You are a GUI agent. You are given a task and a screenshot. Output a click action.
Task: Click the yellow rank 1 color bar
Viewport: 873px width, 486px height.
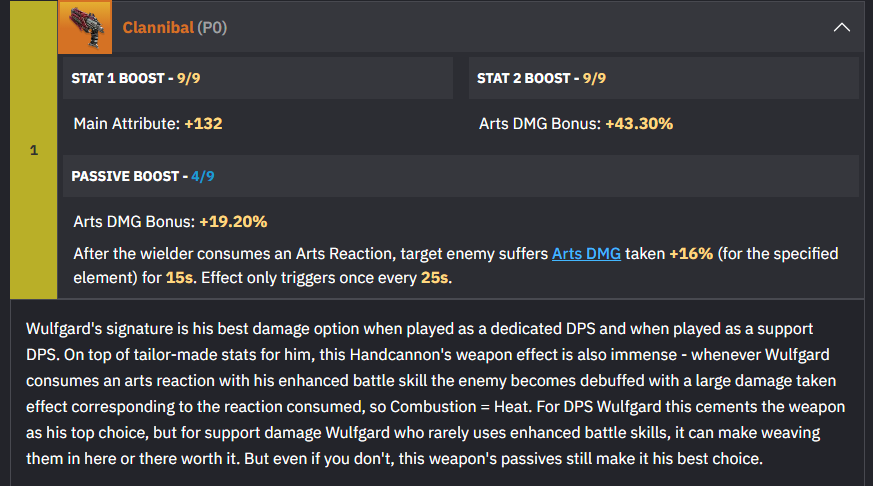[x=33, y=149]
